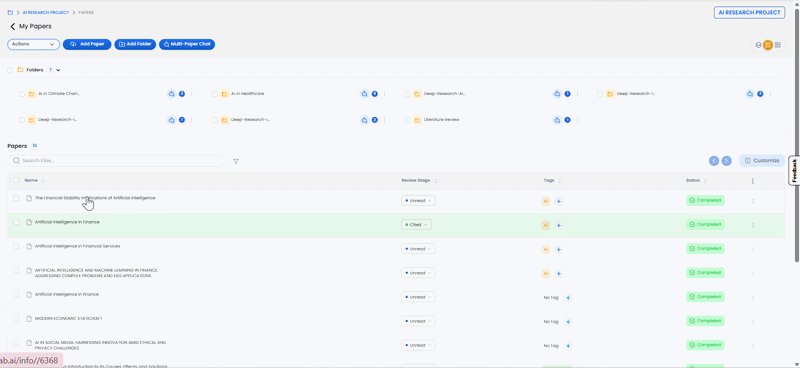Screen dimensions: 800x368
Task: Focus the Search Files input field
Action: pos(116,161)
